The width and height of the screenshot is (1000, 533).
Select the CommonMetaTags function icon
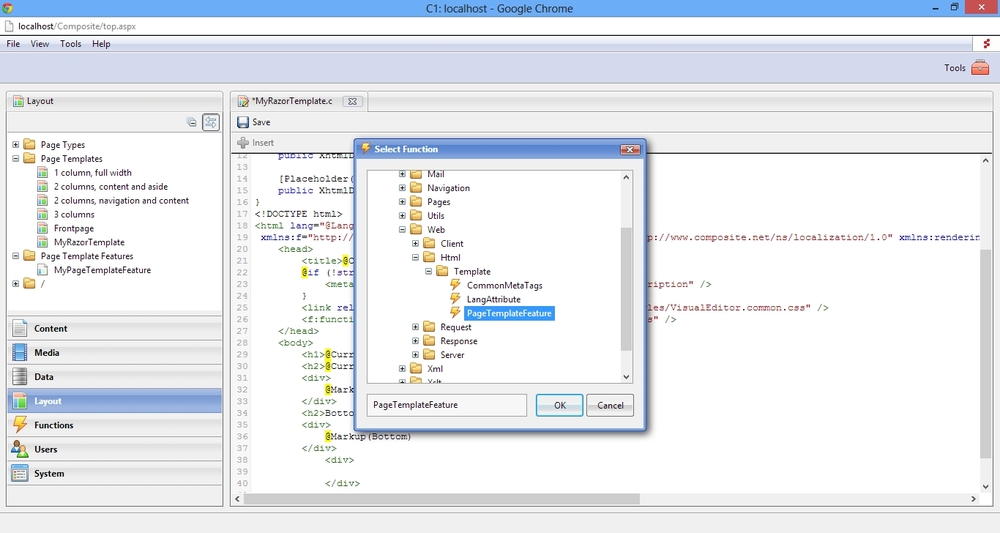[x=457, y=285]
